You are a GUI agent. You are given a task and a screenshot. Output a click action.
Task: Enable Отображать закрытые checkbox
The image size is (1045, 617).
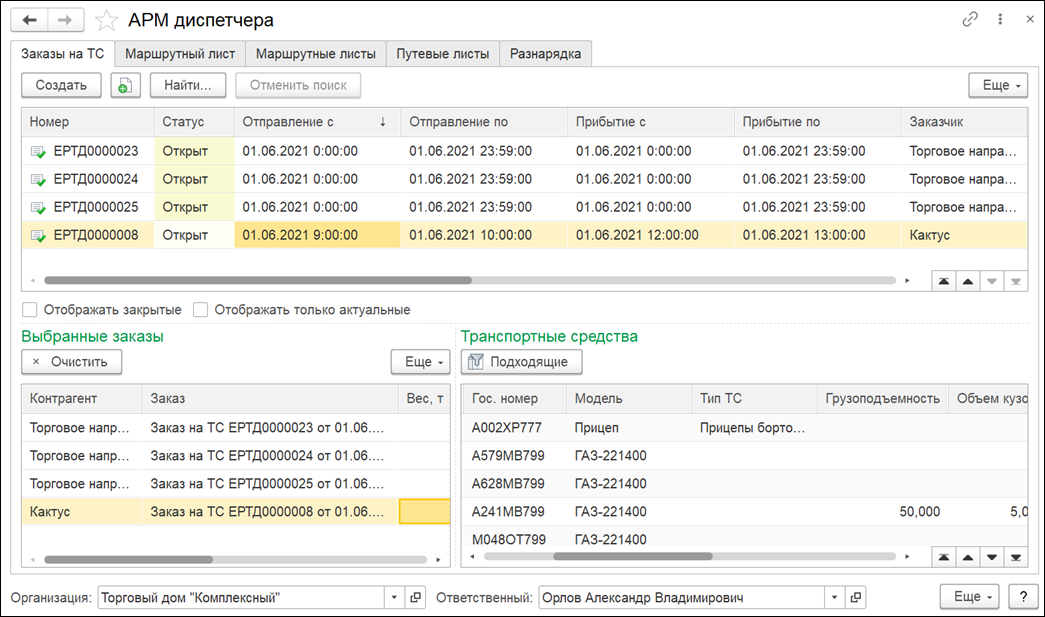(30, 310)
